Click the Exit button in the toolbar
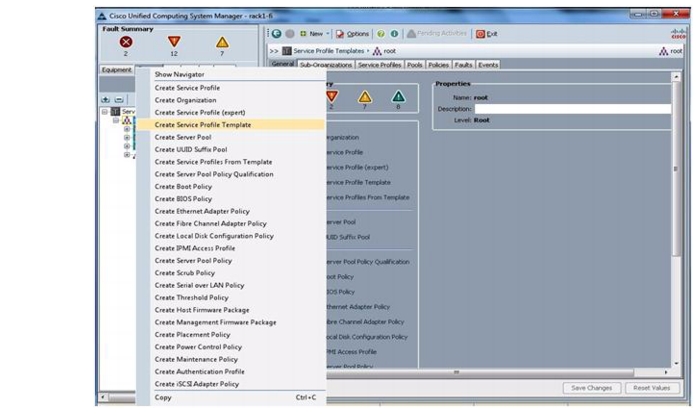 click(x=487, y=34)
